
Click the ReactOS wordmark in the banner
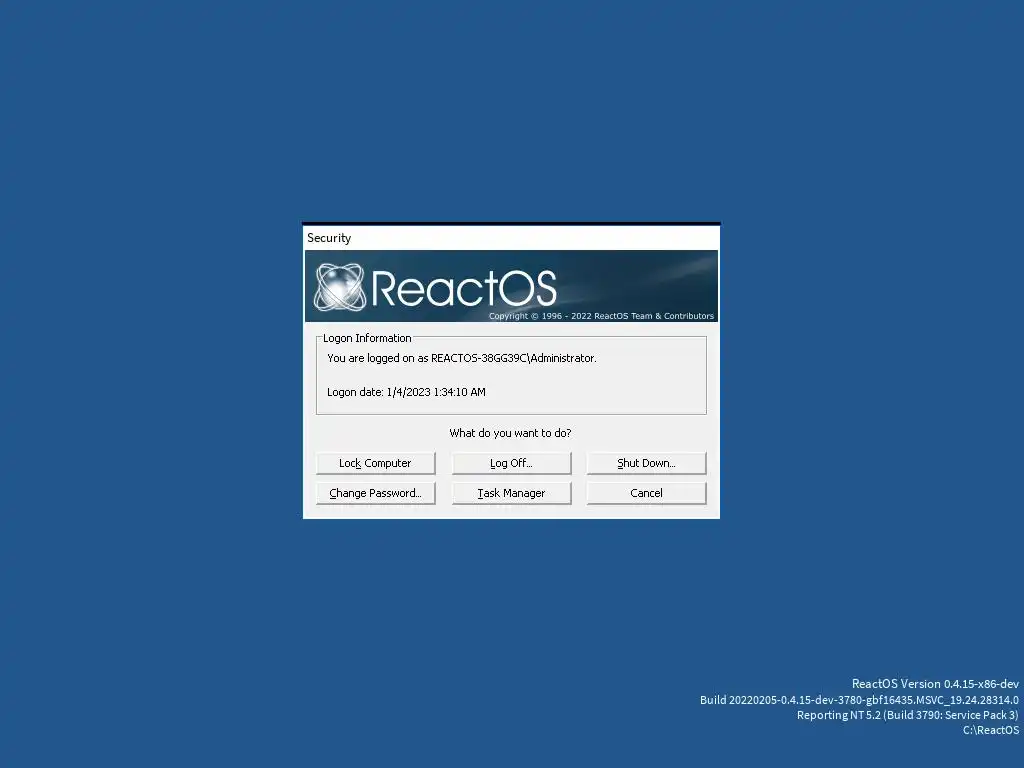tap(464, 288)
